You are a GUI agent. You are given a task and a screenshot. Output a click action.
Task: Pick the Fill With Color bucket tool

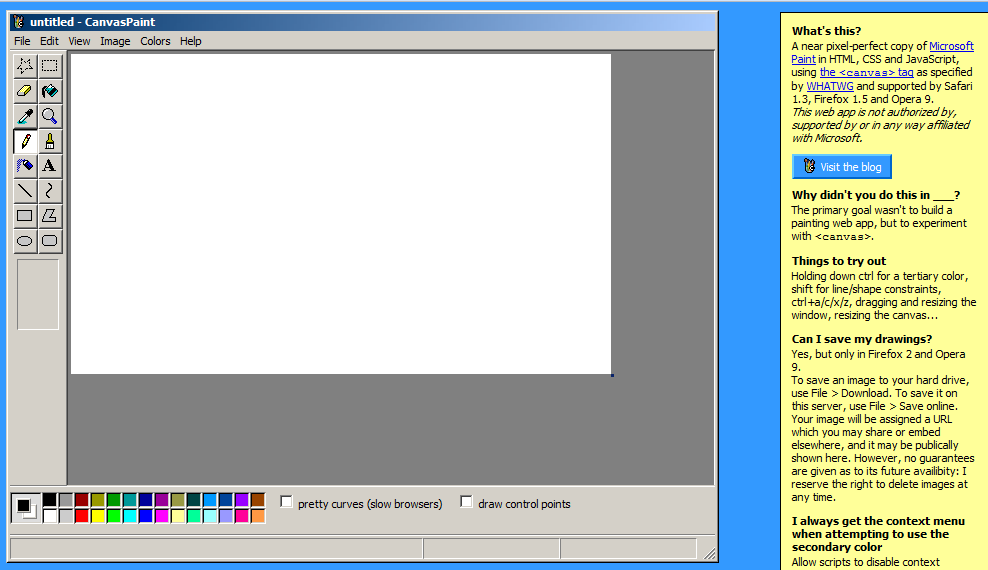point(50,91)
